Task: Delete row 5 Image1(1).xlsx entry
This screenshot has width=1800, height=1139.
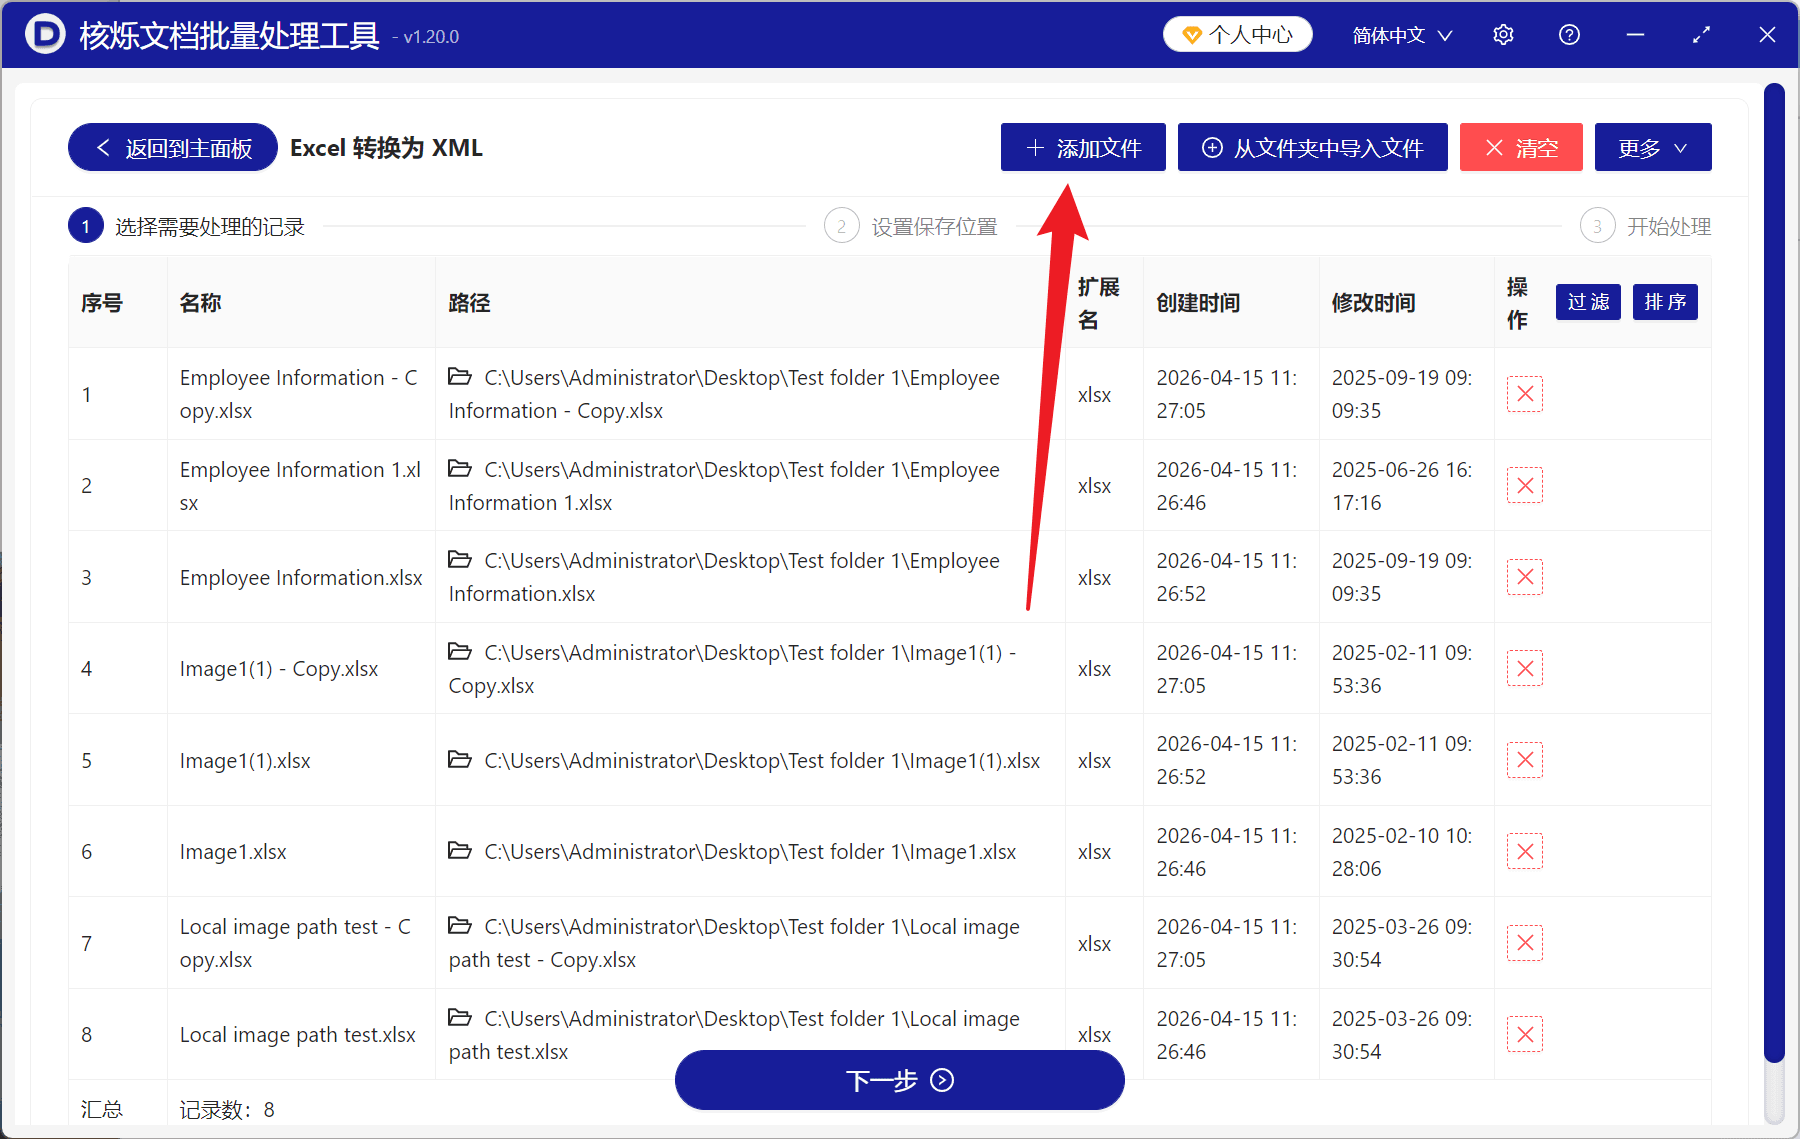Action: tap(1524, 760)
